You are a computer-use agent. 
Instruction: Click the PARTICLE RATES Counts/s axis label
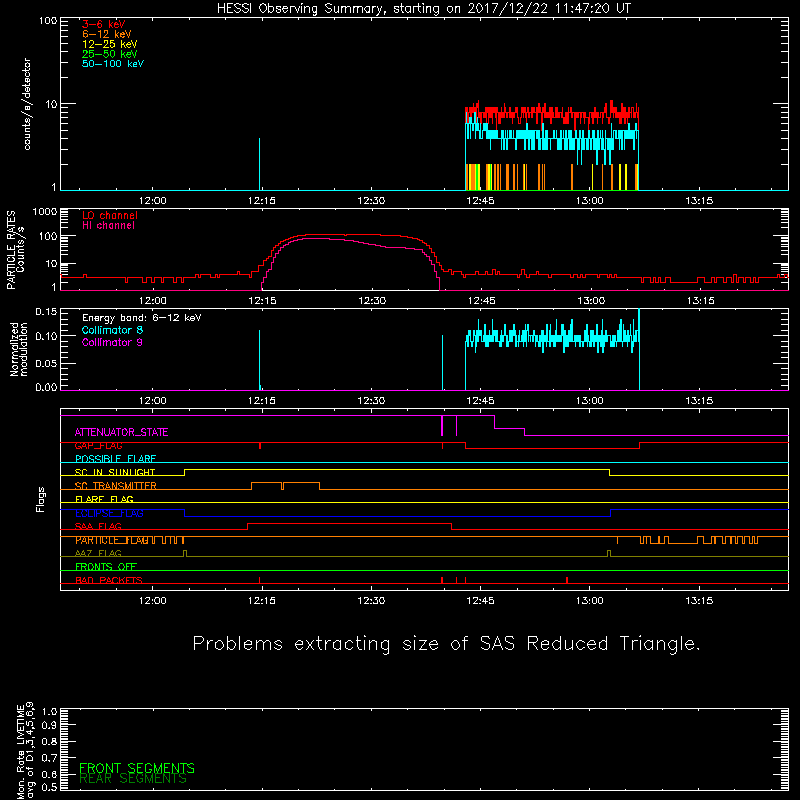(x=15, y=250)
